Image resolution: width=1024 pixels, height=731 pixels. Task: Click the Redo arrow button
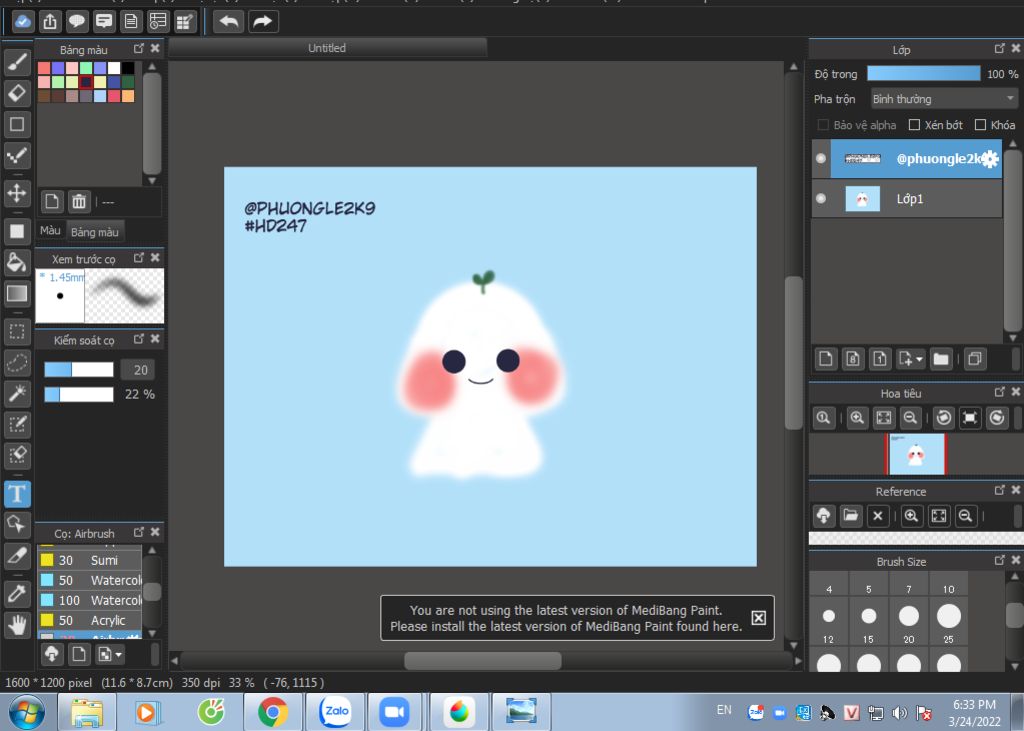[263, 22]
